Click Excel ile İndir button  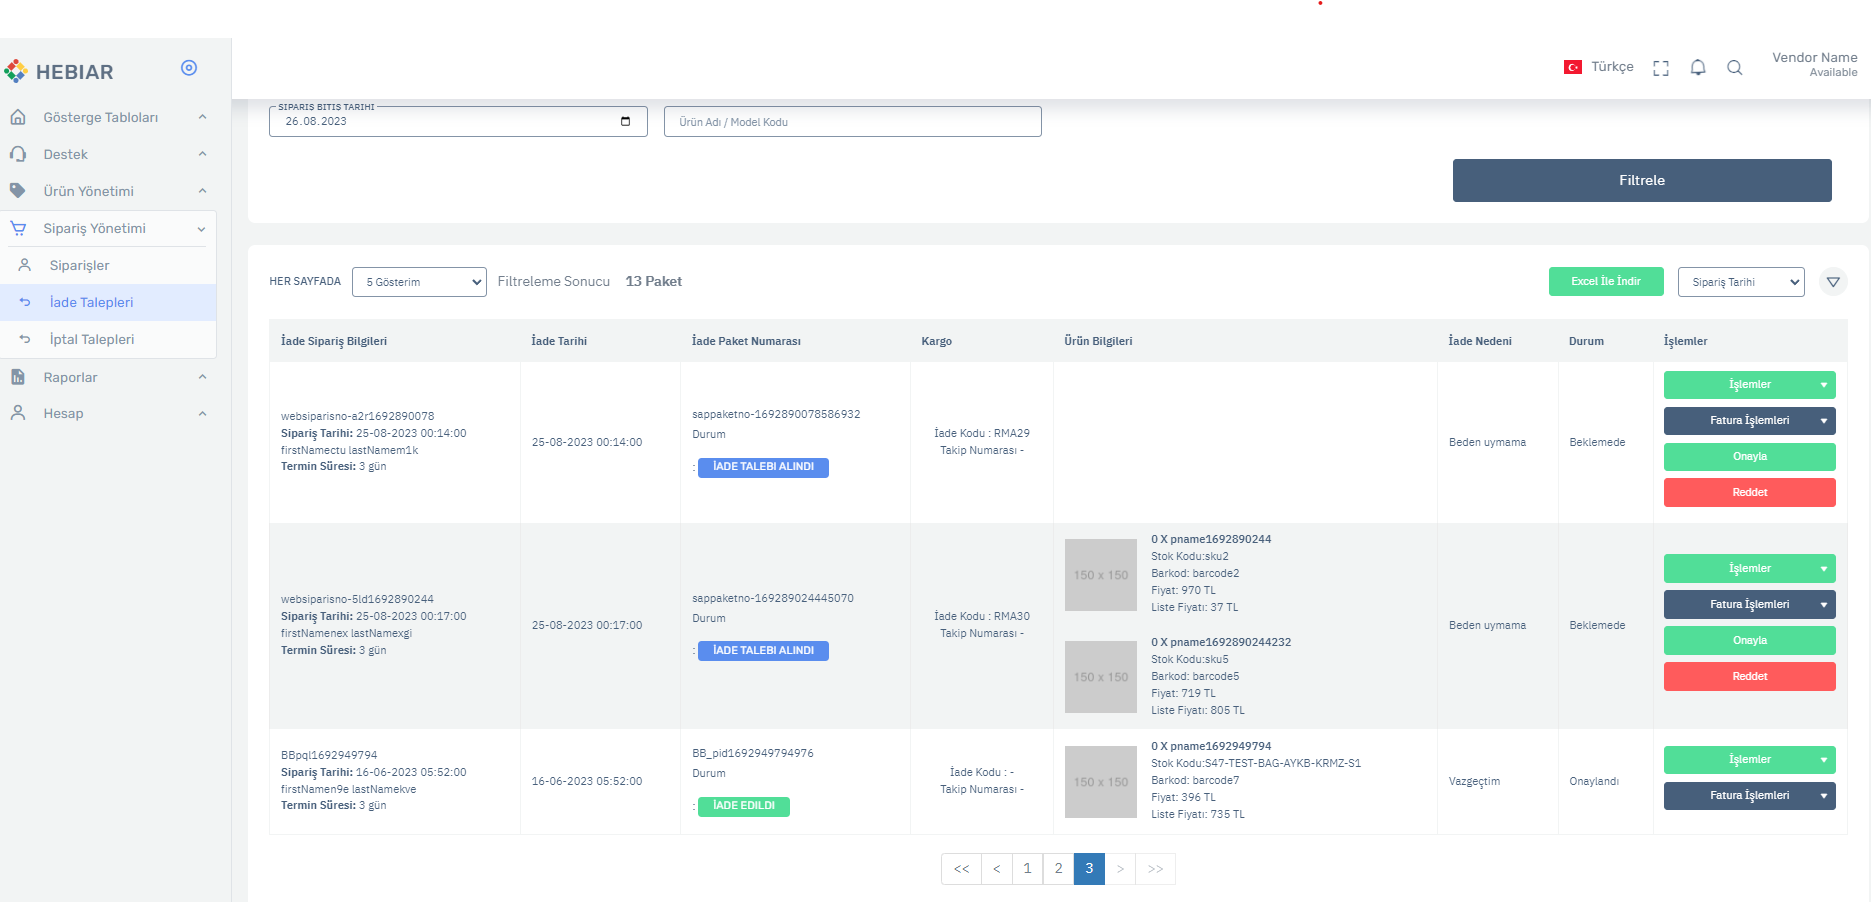(x=1606, y=282)
